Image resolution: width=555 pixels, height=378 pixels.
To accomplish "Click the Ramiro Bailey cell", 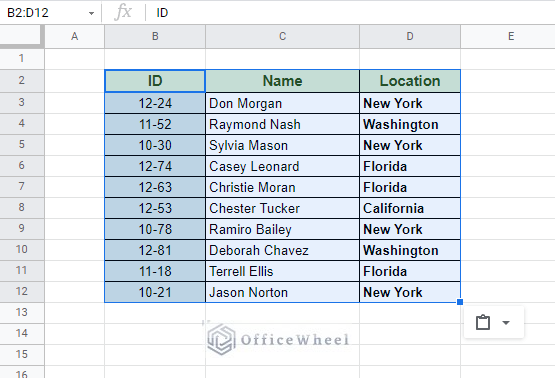I will point(282,229).
